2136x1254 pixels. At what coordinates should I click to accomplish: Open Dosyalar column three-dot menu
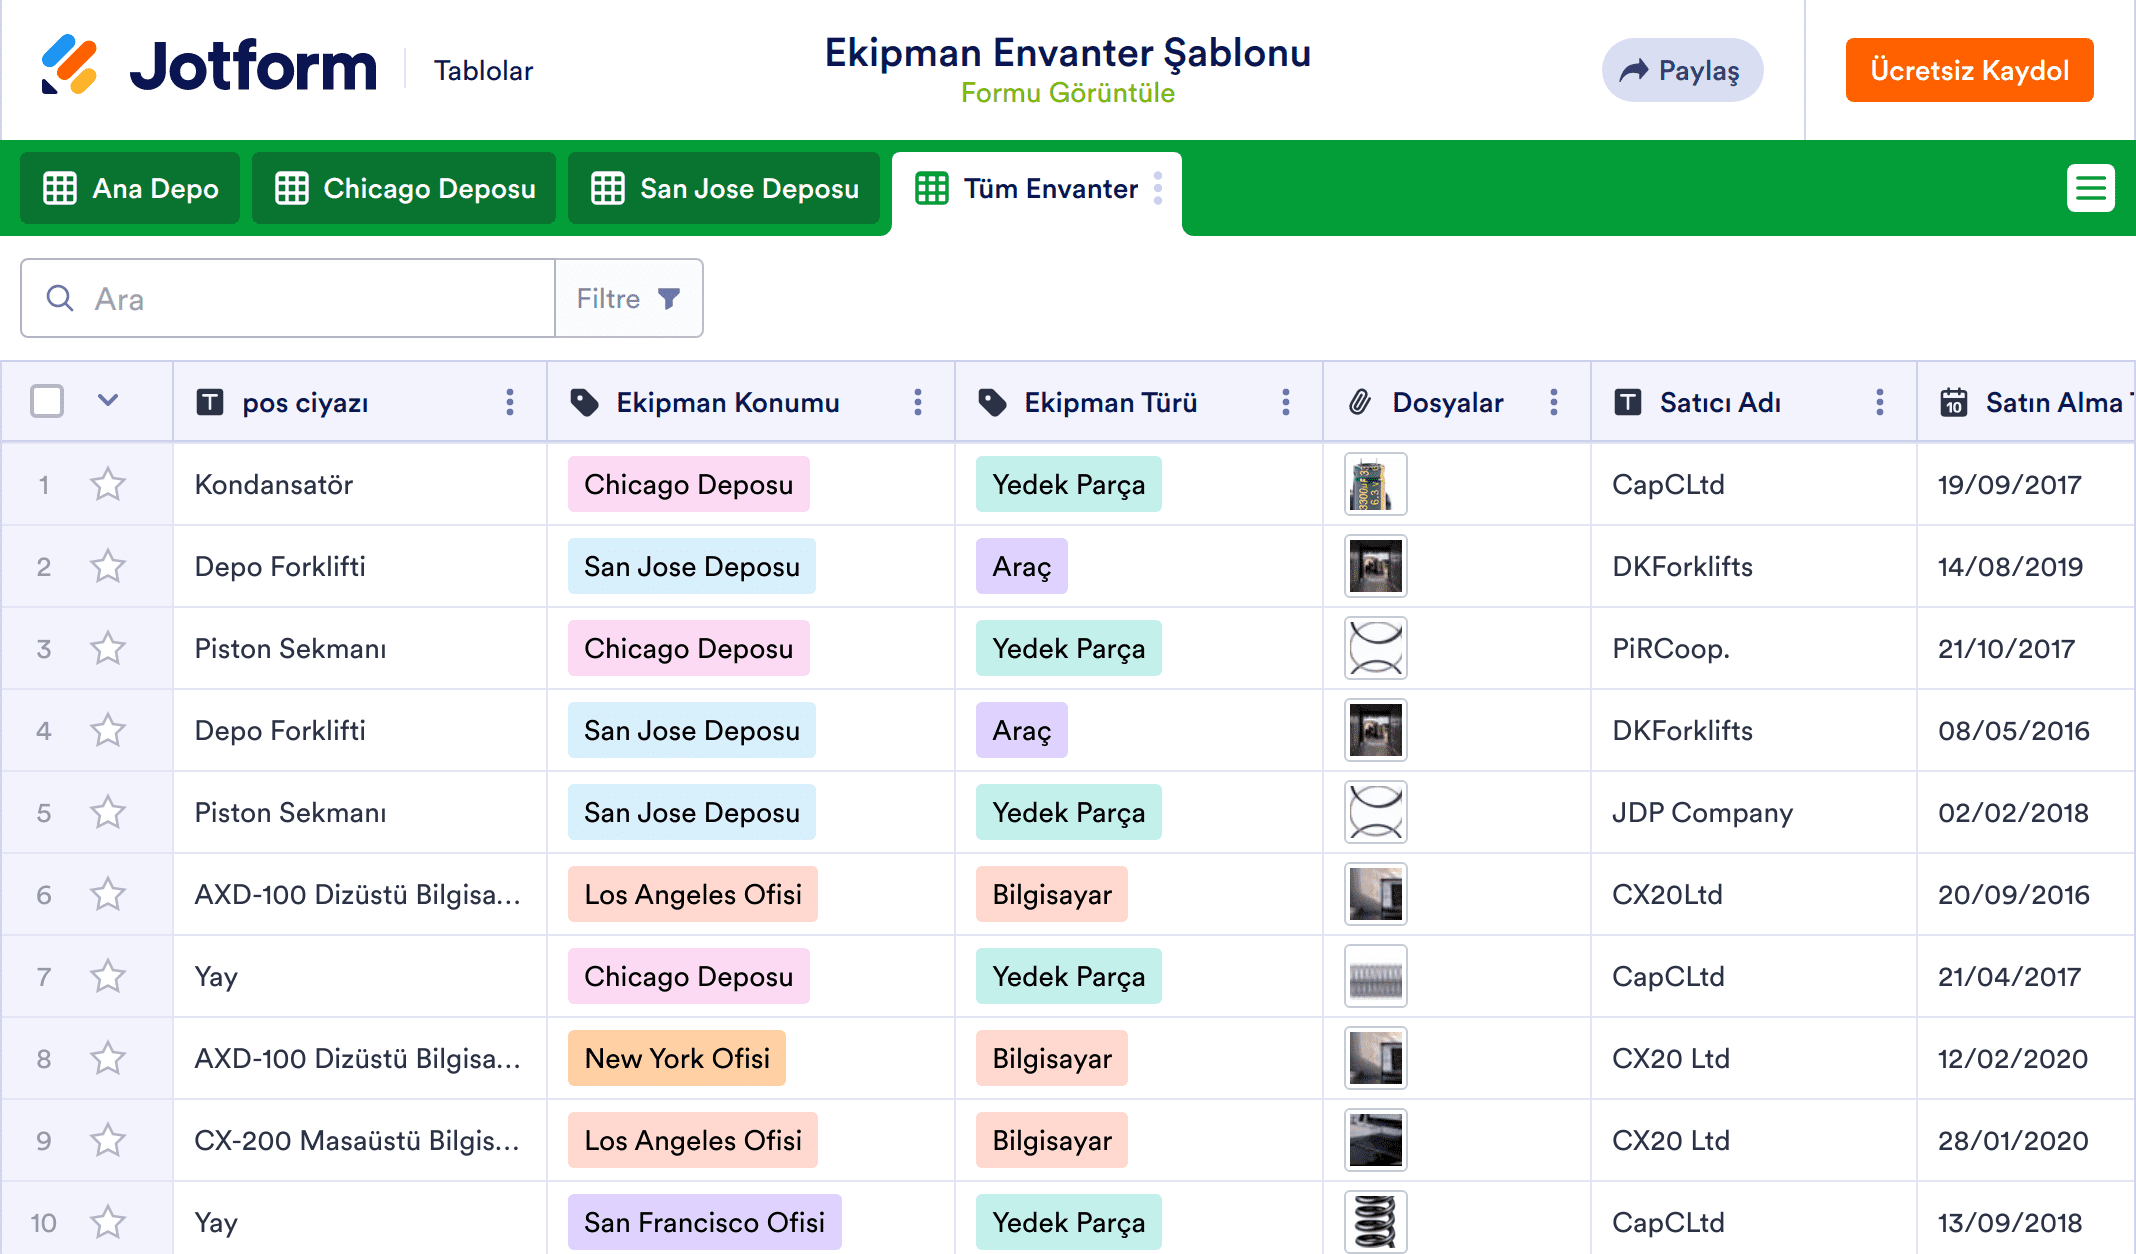point(1554,402)
